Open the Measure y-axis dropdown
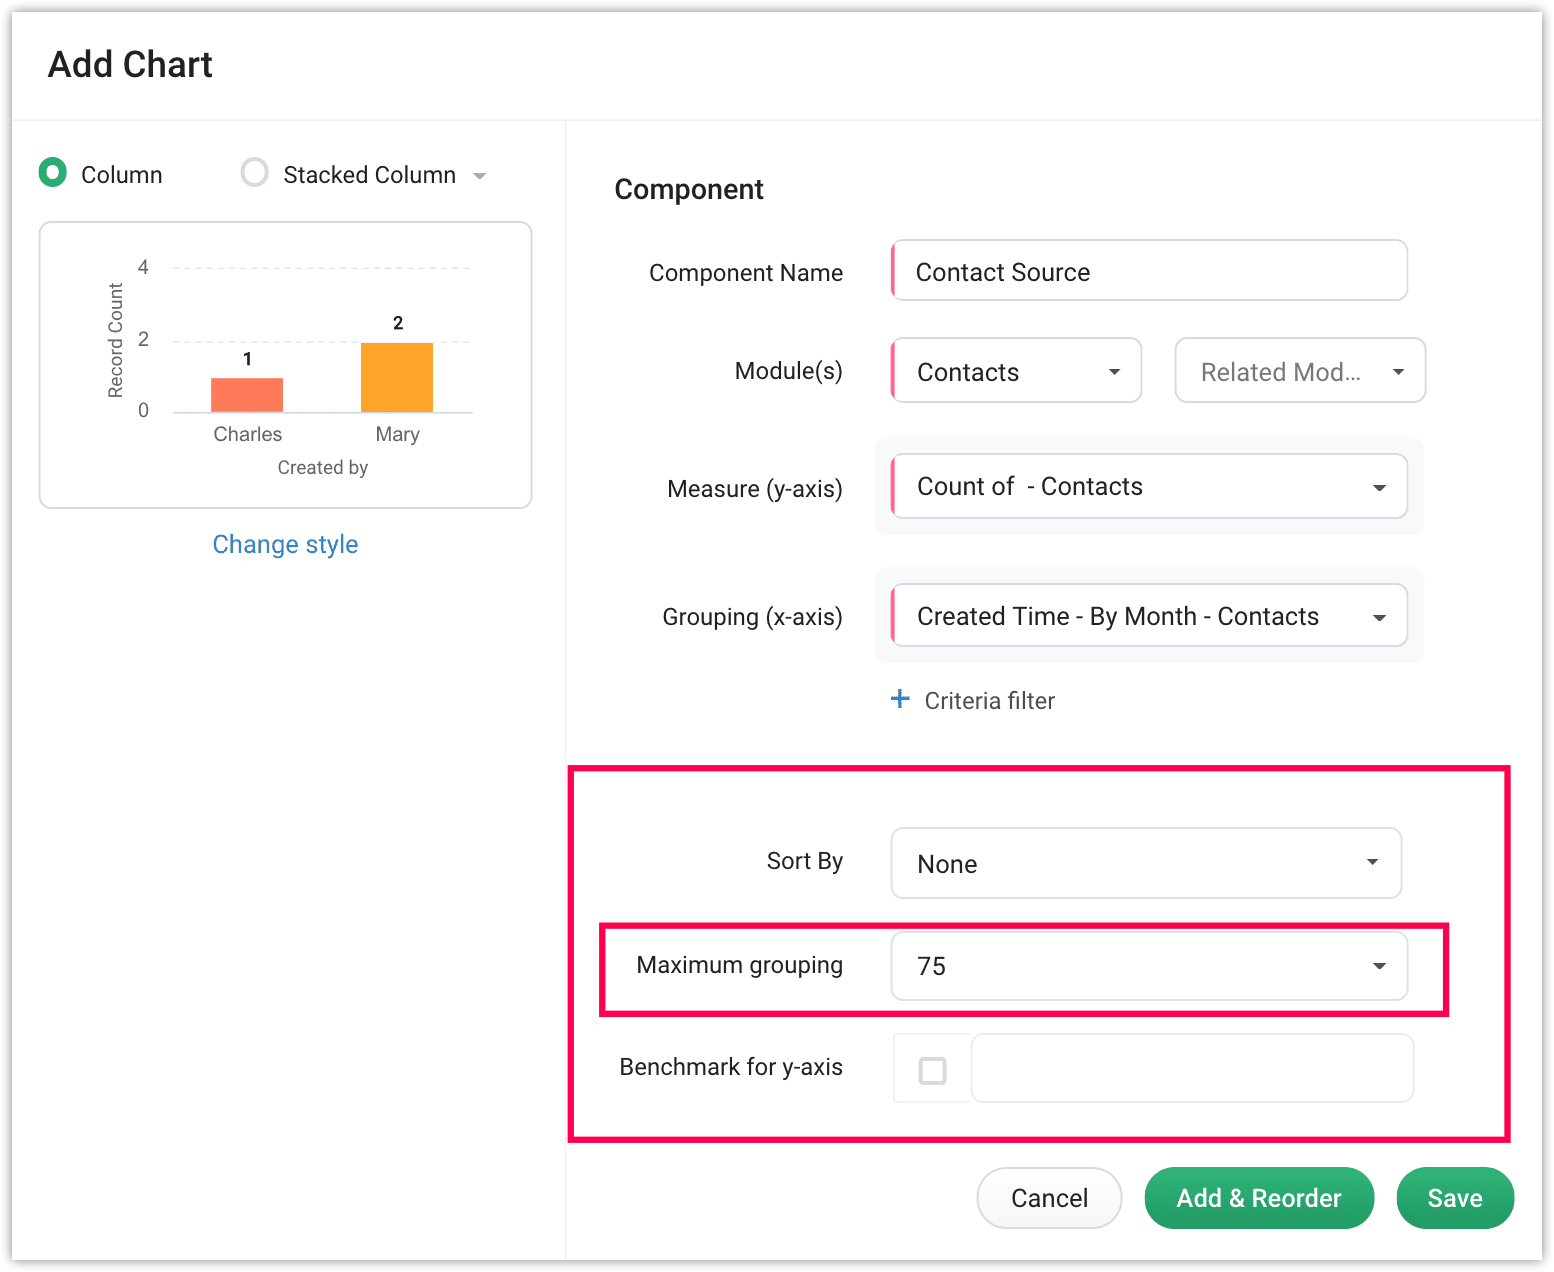Screen dimensions: 1554x1272 [1149, 487]
